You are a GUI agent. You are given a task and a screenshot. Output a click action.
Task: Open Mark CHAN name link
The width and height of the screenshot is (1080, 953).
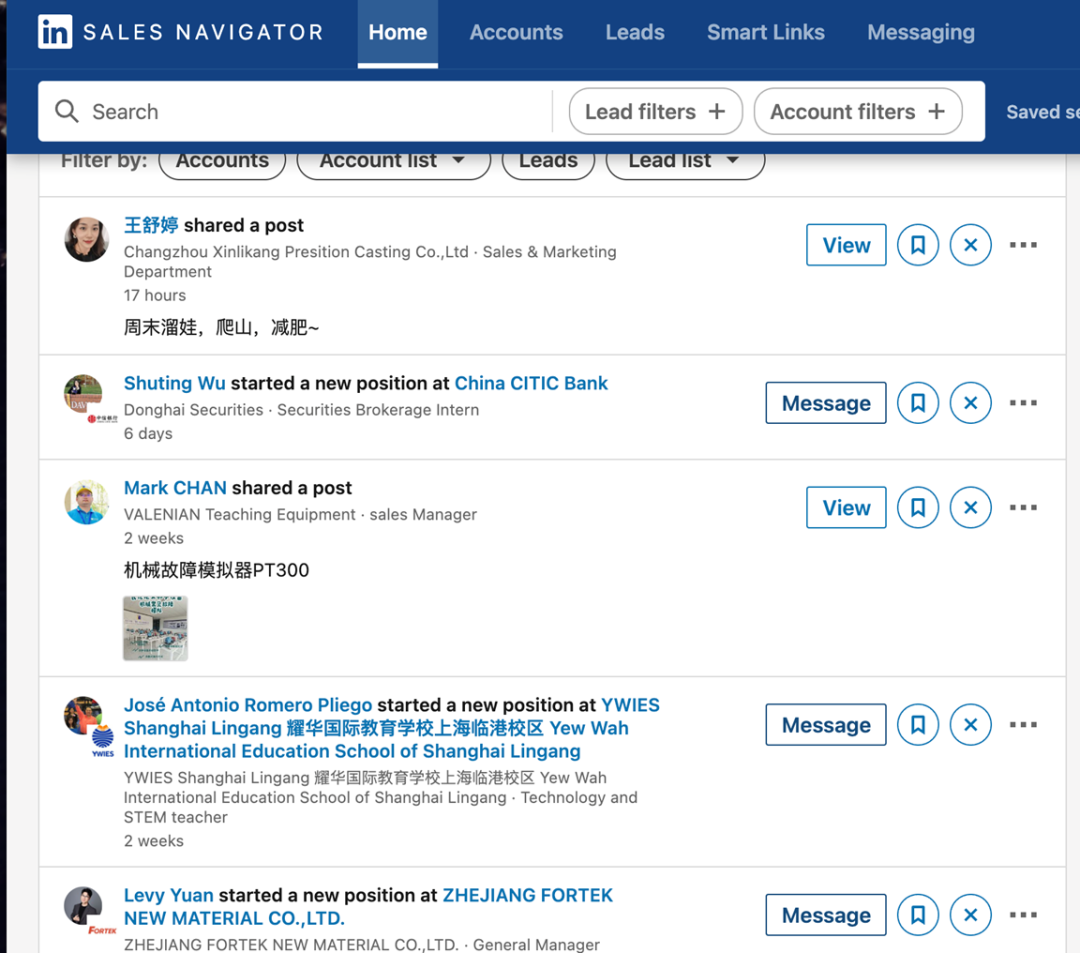point(175,488)
